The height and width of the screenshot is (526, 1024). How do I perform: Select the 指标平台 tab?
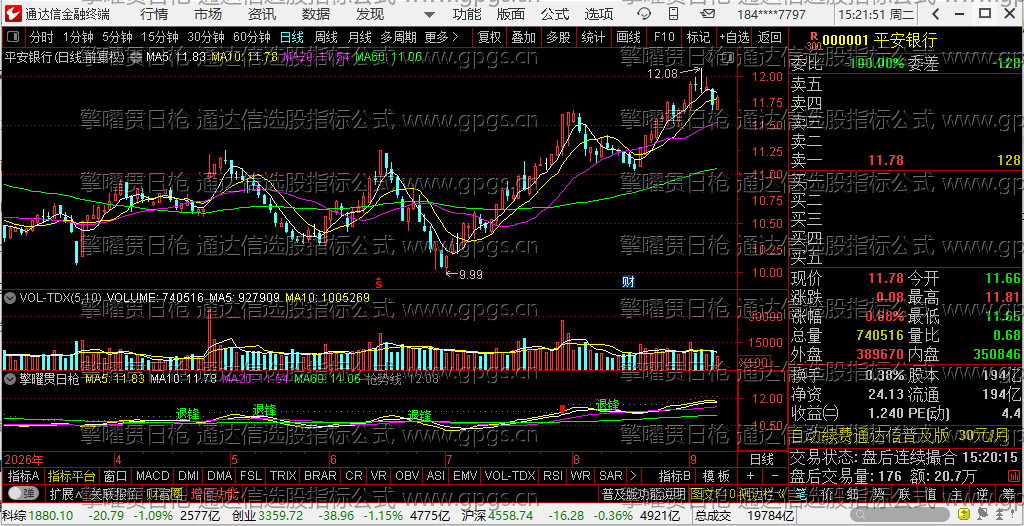[x=71, y=476]
